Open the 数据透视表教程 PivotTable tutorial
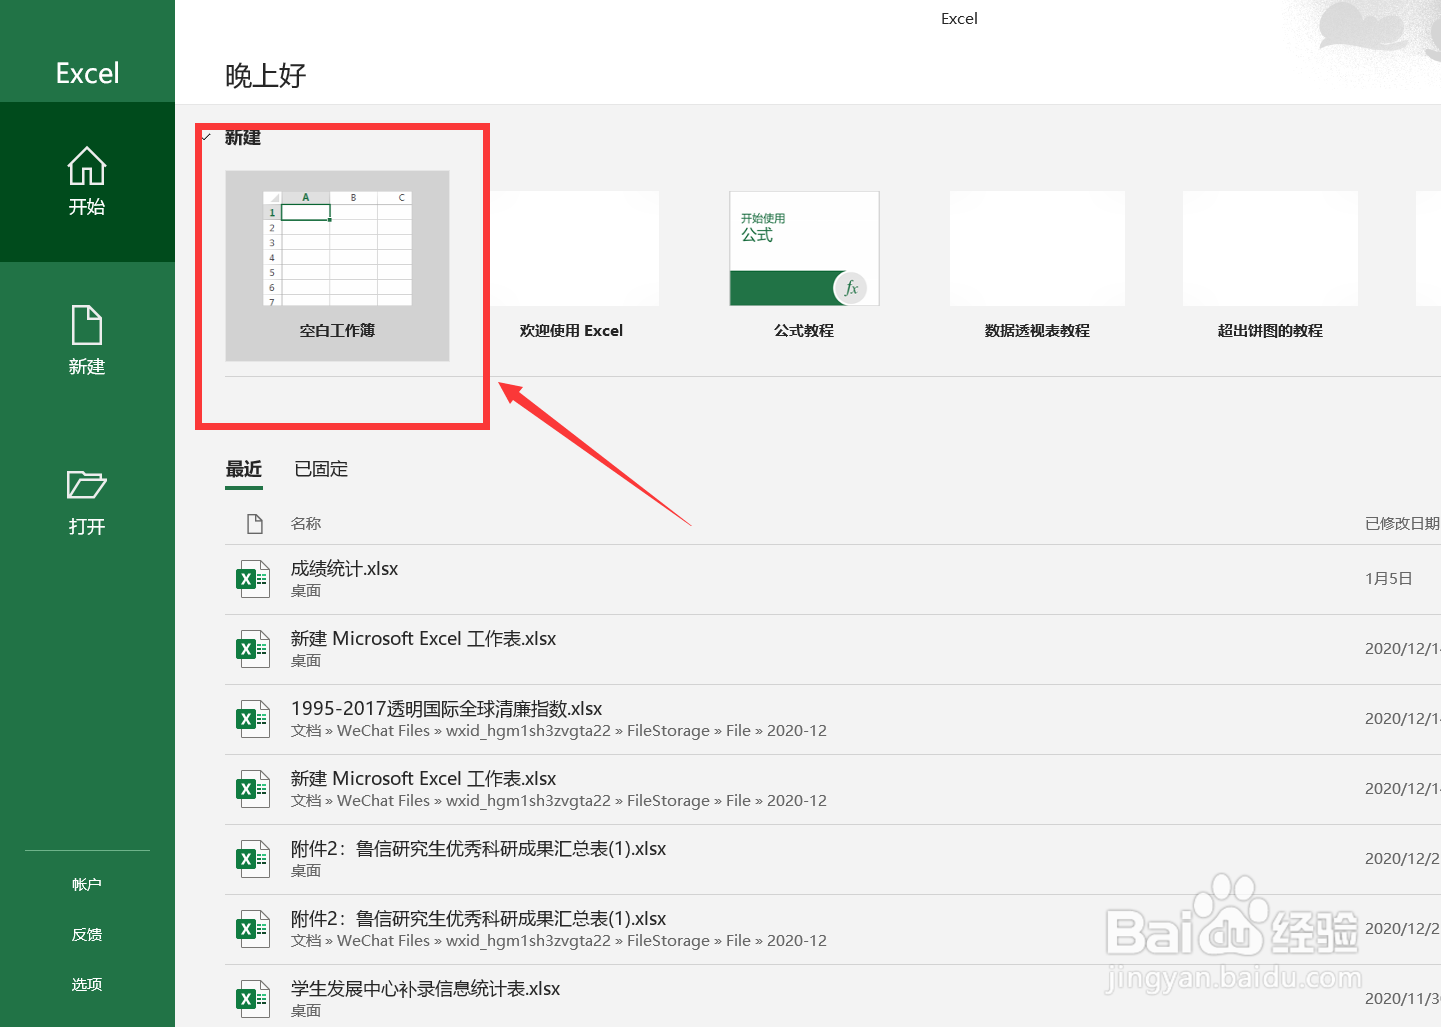1441x1027 pixels. [x=1036, y=248]
